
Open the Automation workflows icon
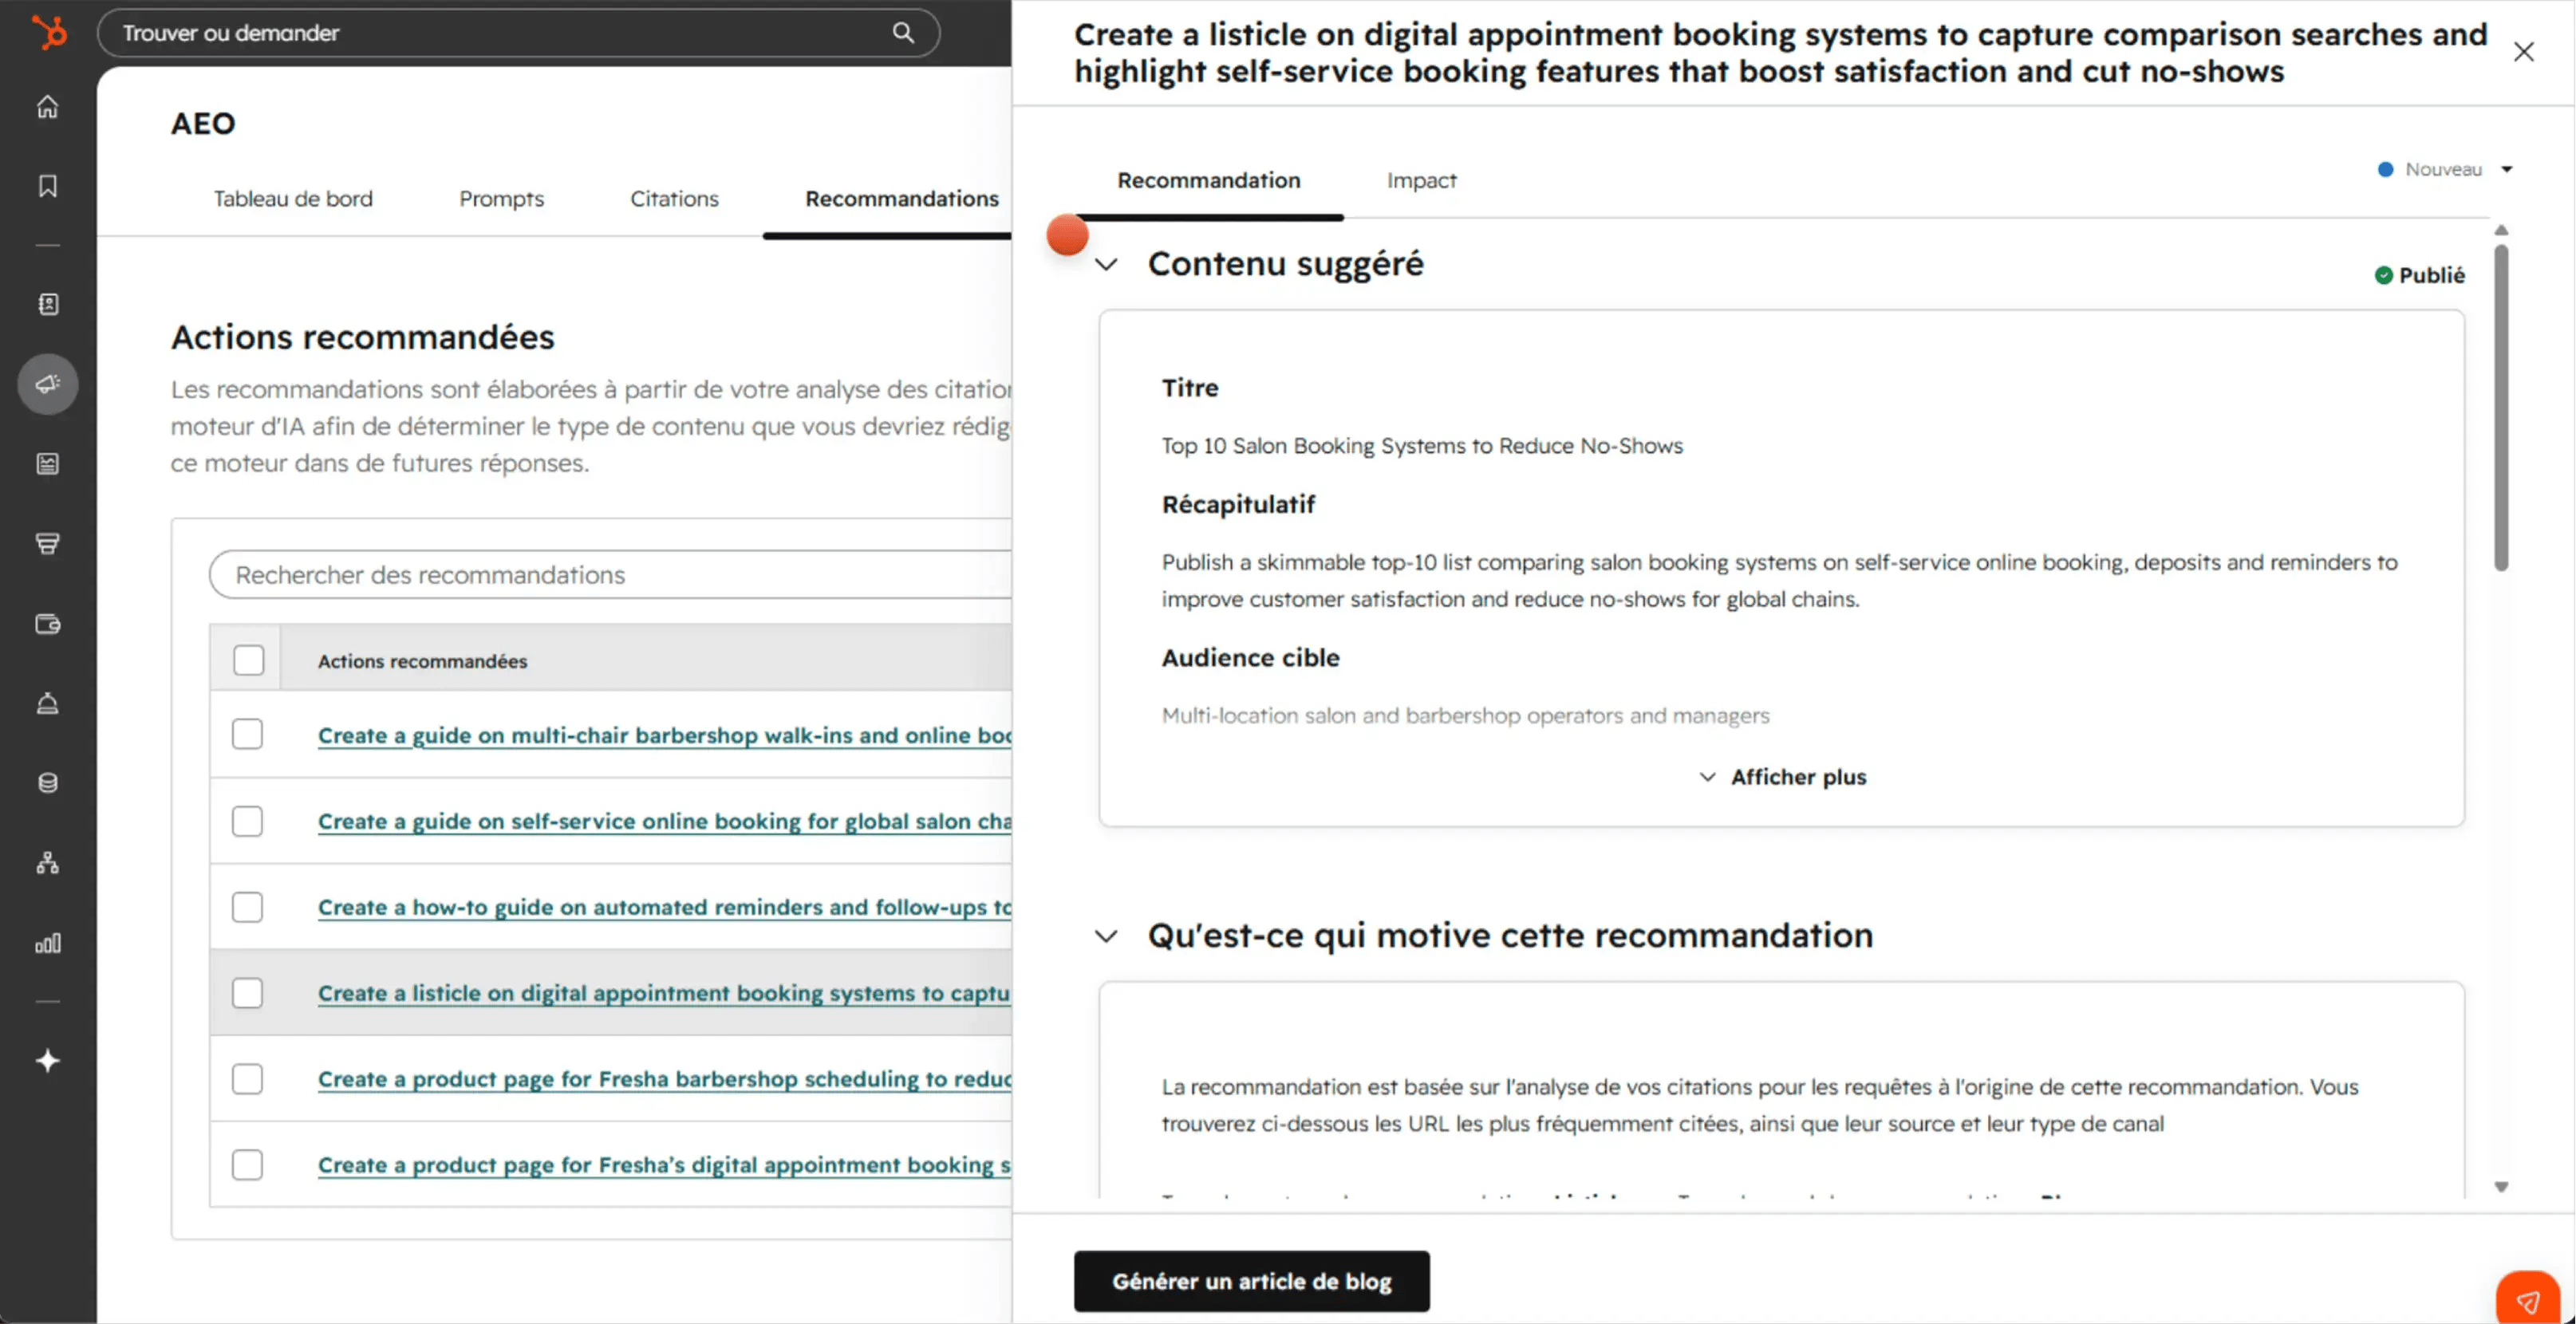point(47,863)
